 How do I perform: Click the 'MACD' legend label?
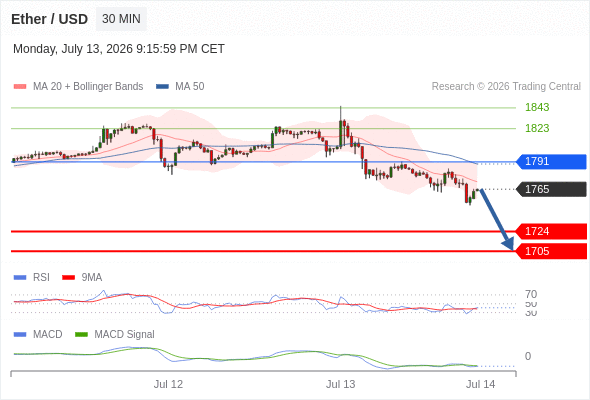[x=48, y=335]
